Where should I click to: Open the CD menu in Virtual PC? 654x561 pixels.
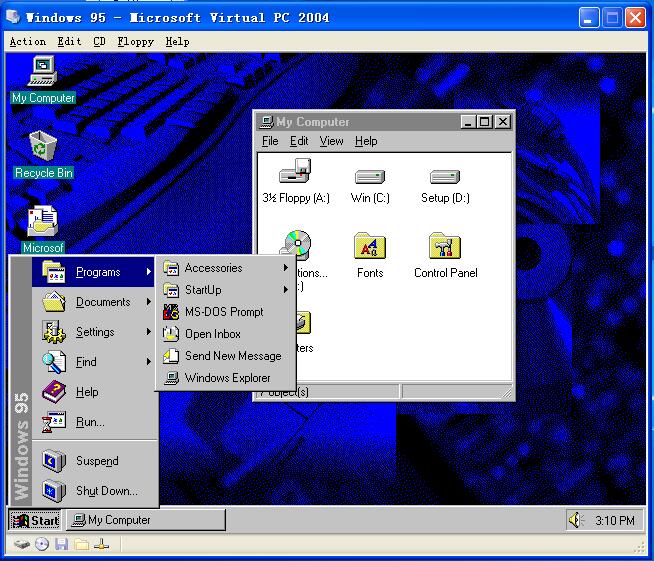click(99, 41)
